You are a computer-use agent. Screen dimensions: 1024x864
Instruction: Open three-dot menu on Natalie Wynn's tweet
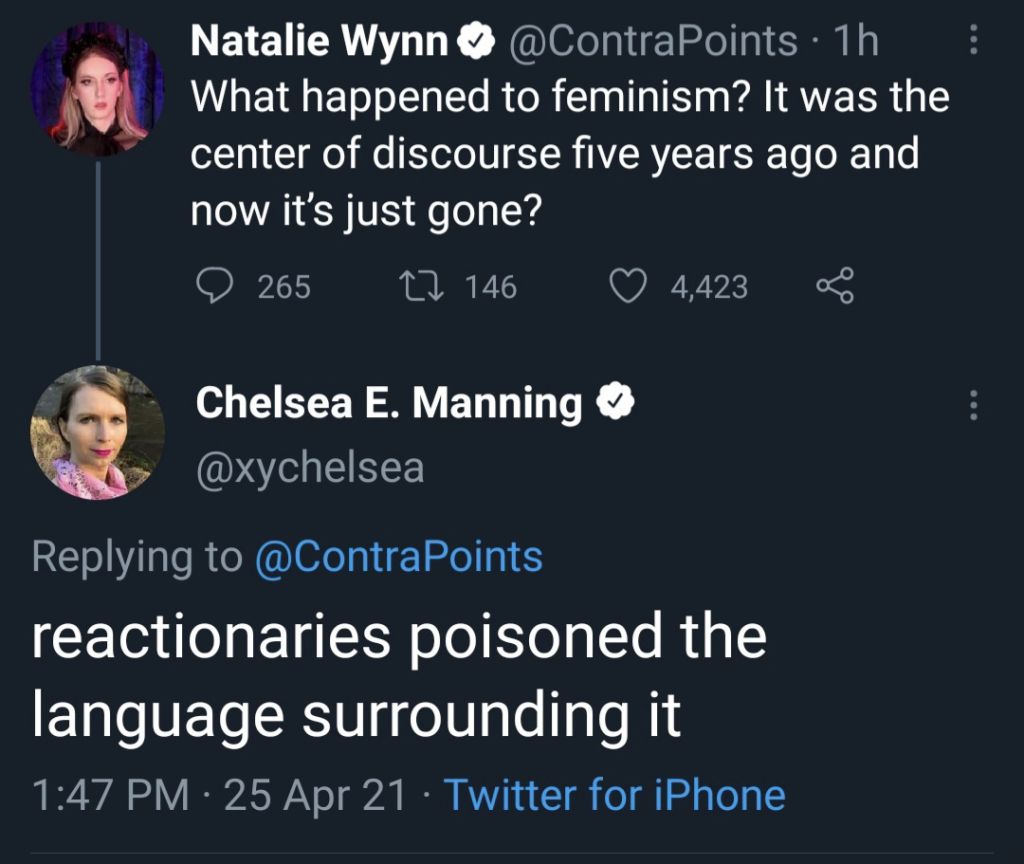coord(974,41)
